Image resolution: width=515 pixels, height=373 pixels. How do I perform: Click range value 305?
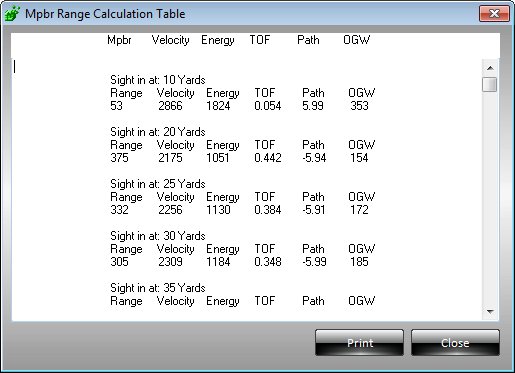click(119, 262)
